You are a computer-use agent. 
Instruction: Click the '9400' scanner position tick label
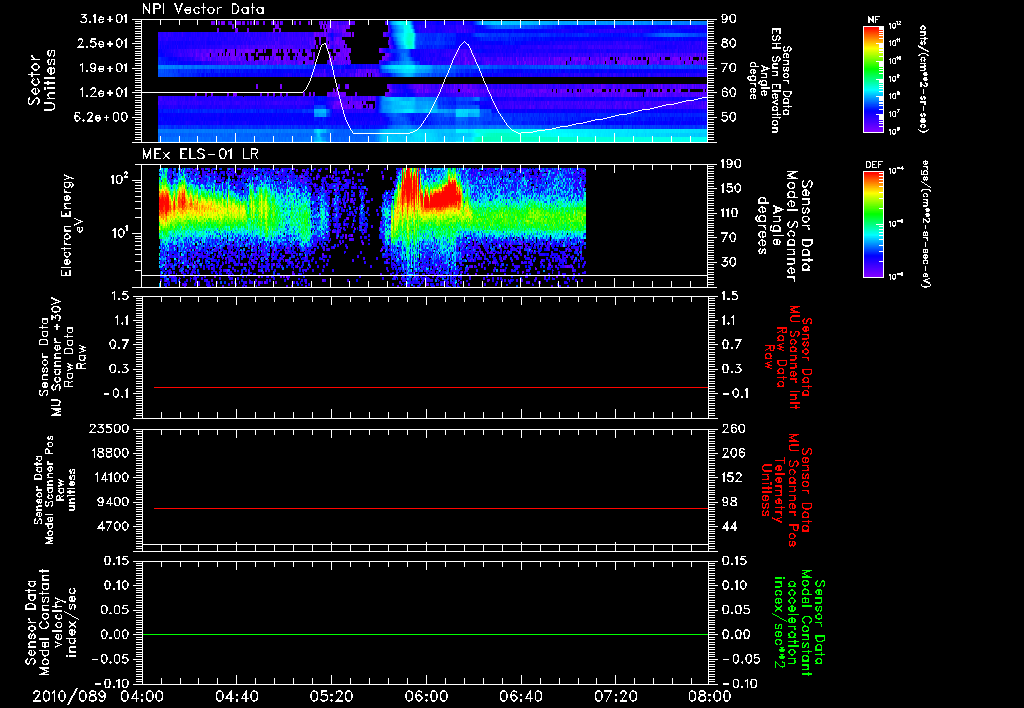click(112, 502)
